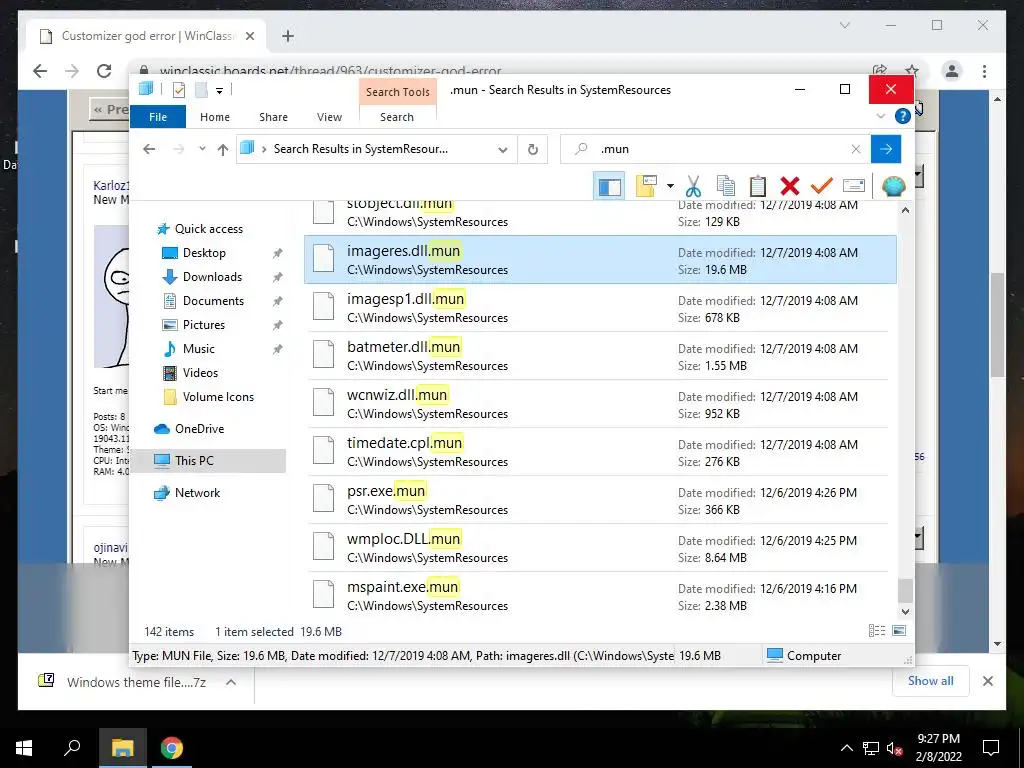Select OneDrive in the navigation pane
The height and width of the screenshot is (768, 1024).
(x=199, y=428)
